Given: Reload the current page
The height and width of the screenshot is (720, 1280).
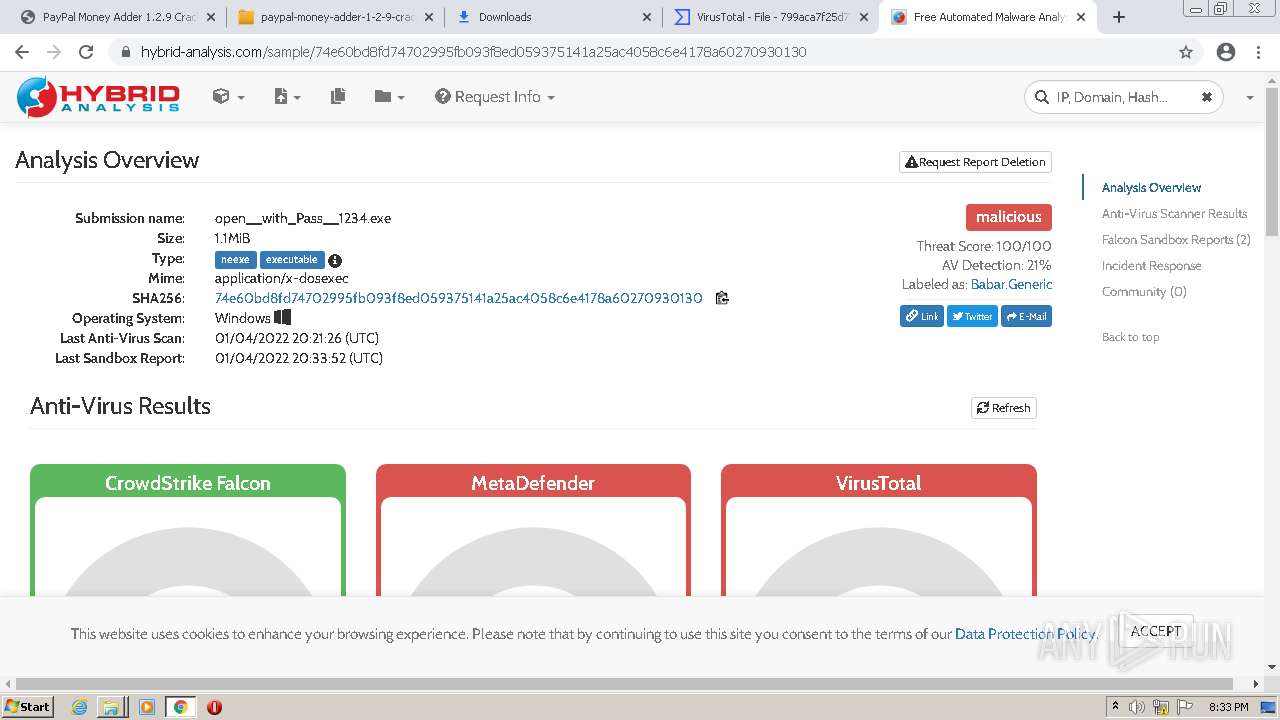Looking at the screenshot, I should click(x=86, y=52).
